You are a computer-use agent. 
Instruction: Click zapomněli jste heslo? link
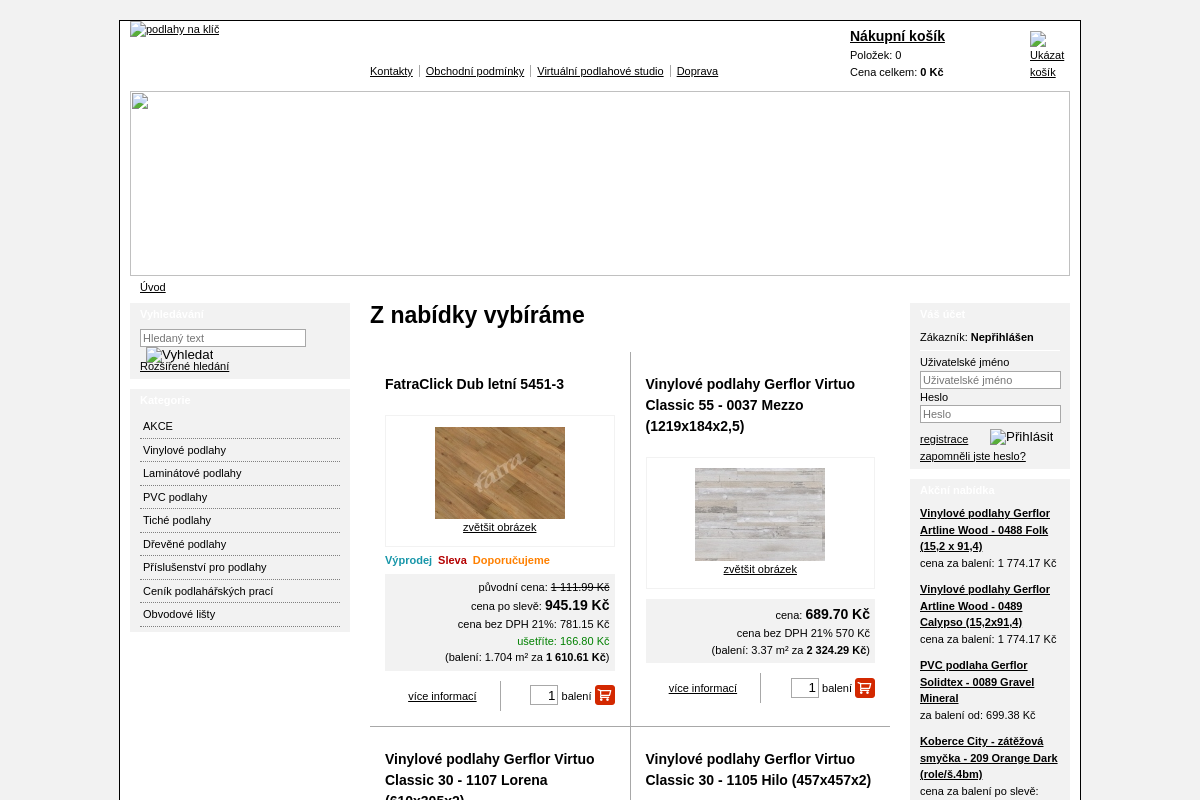[973, 456]
